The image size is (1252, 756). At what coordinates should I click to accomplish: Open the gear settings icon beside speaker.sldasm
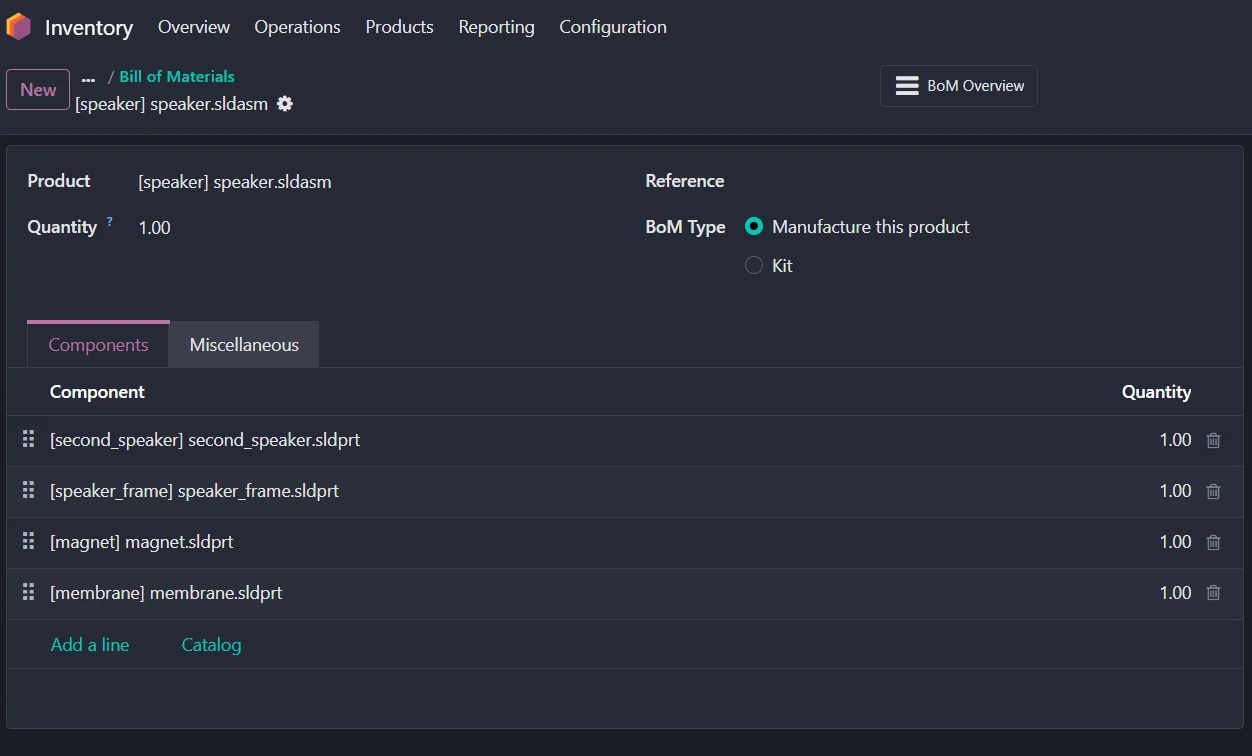(285, 104)
